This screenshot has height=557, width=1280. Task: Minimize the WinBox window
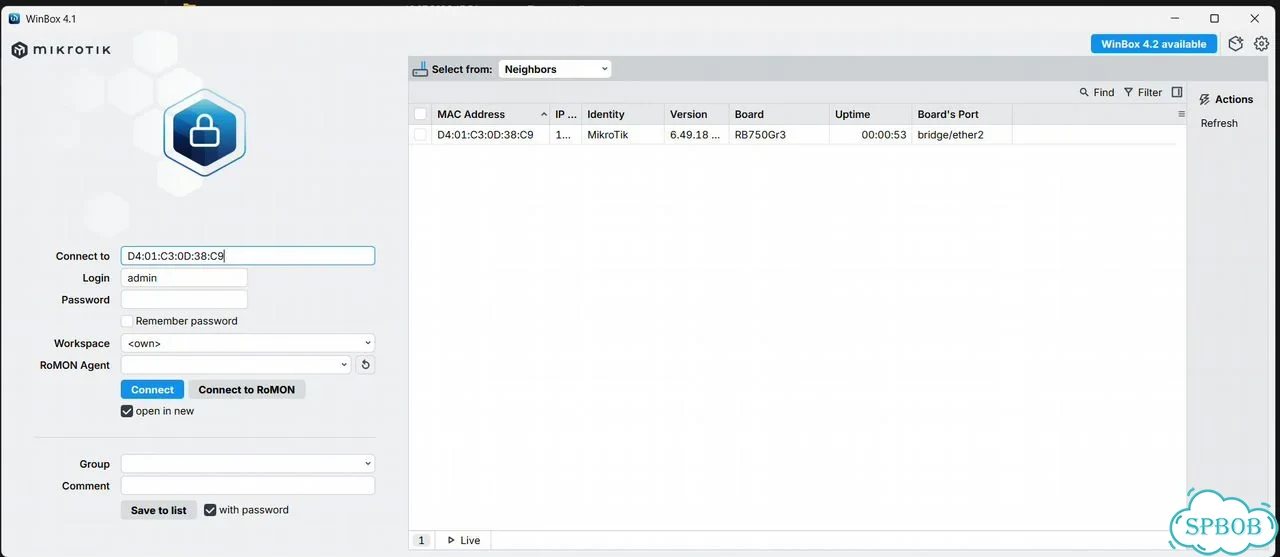click(x=1174, y=18)
